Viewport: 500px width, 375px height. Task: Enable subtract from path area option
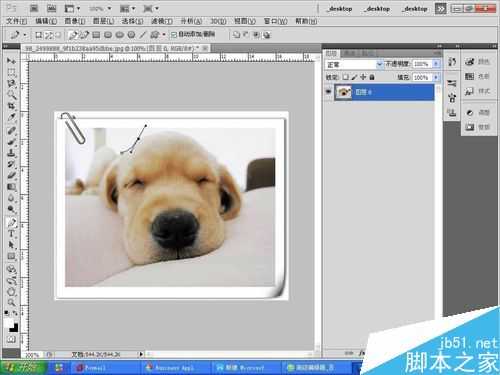tap(246, 35)
